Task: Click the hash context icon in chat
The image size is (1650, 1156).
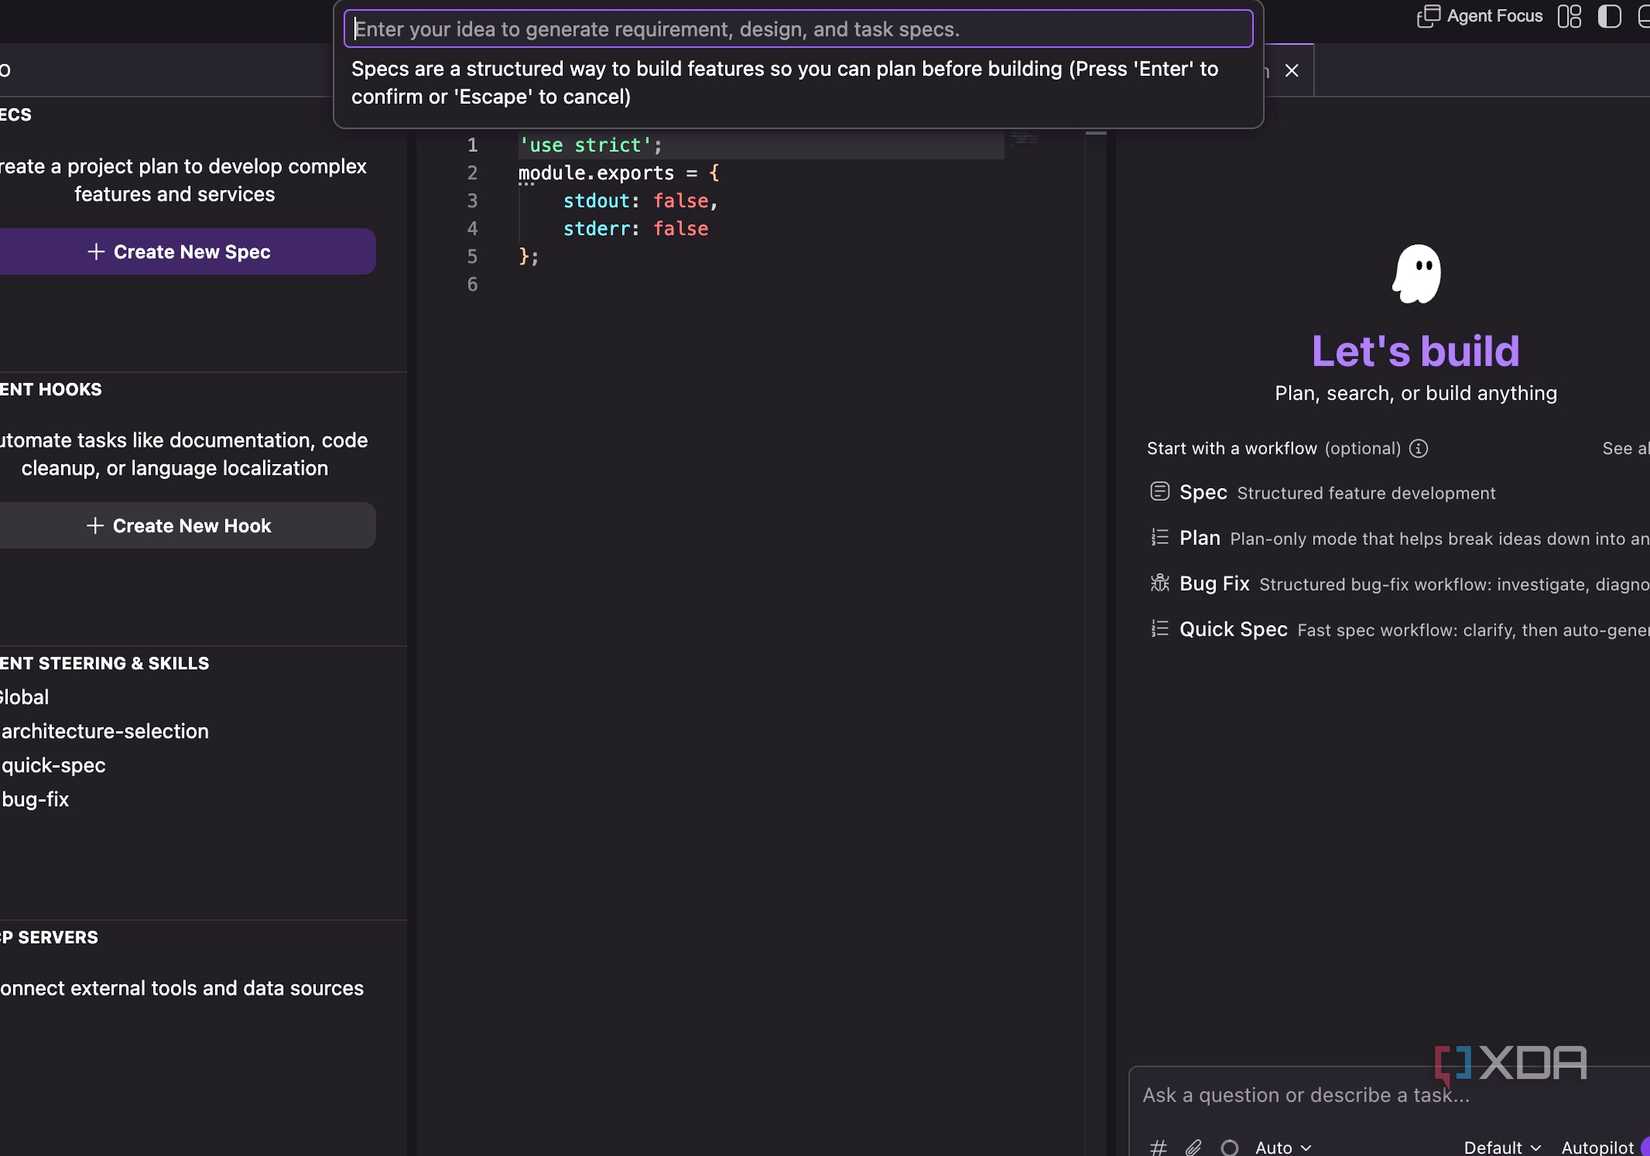Action: [1158, 1147]
